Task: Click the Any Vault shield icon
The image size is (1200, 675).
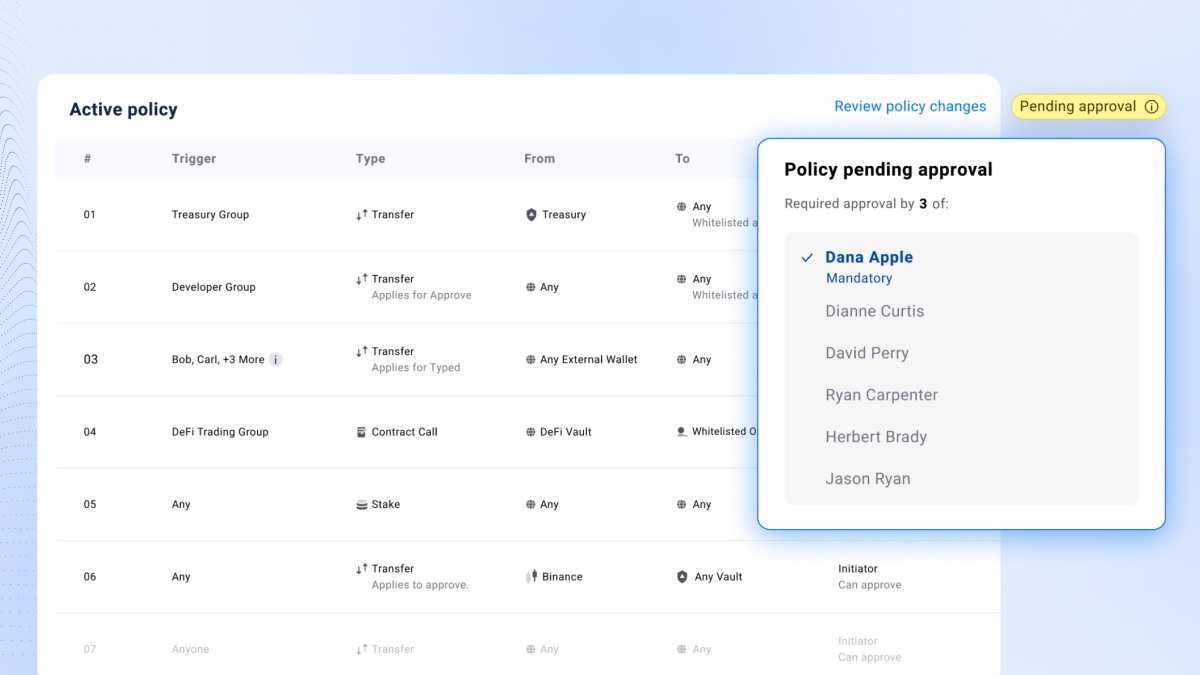Action: click(682, 576)
